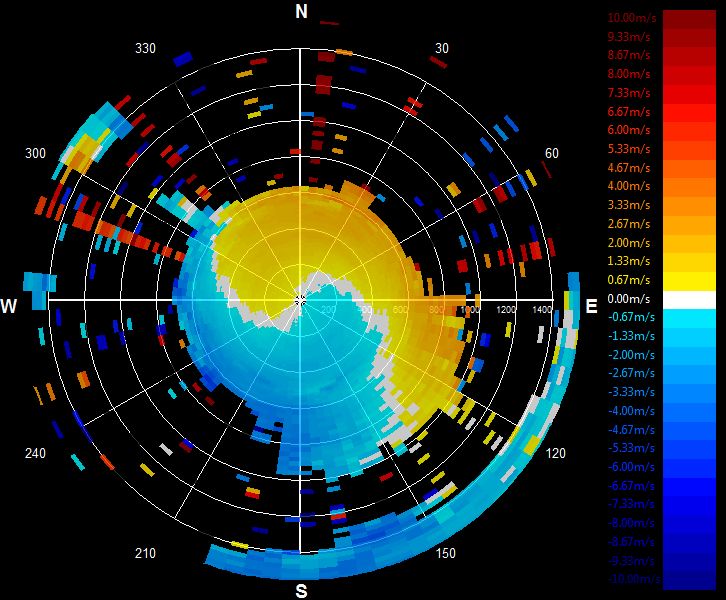Click the -3.33m/s legend label
726x600 pixels.
tap(631, 393)
